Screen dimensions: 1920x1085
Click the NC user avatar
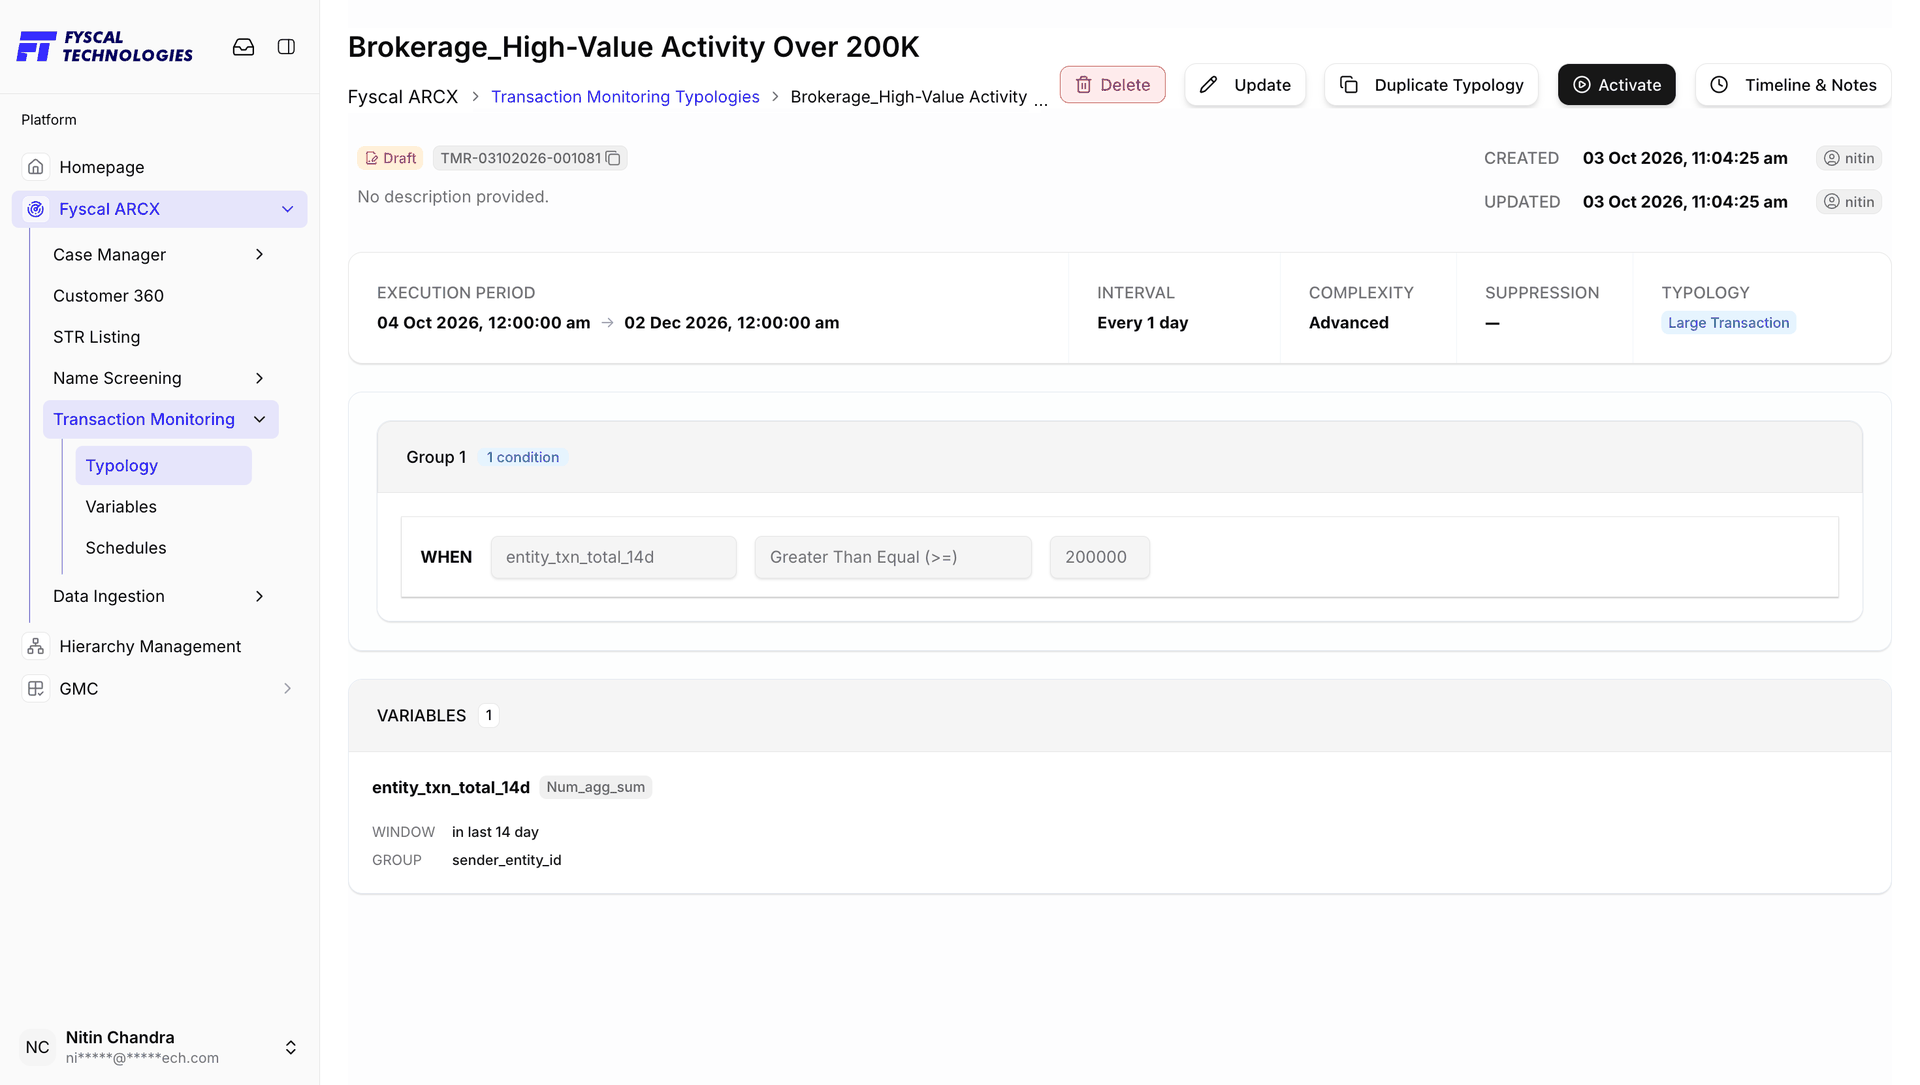(x=37, y=1047)
